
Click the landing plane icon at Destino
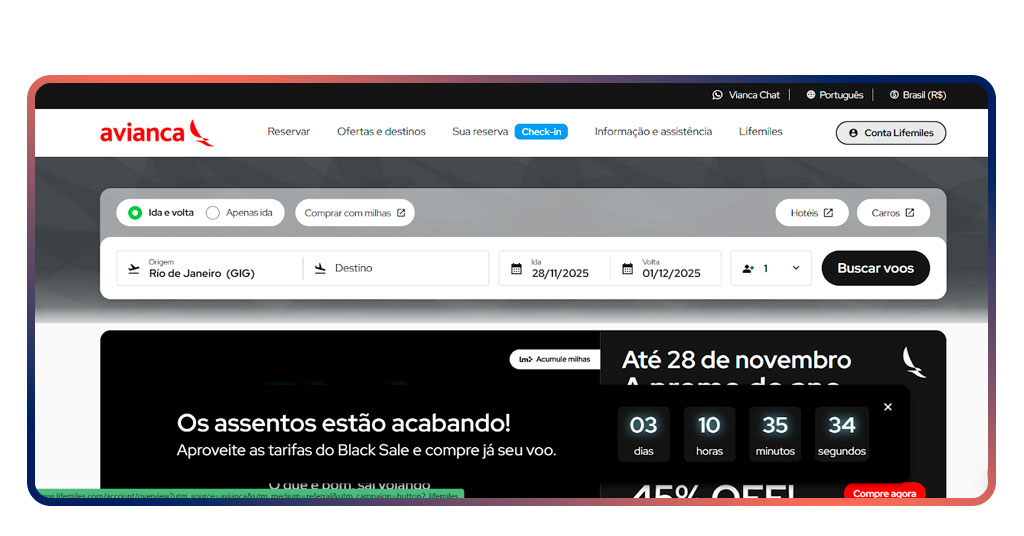320,268
